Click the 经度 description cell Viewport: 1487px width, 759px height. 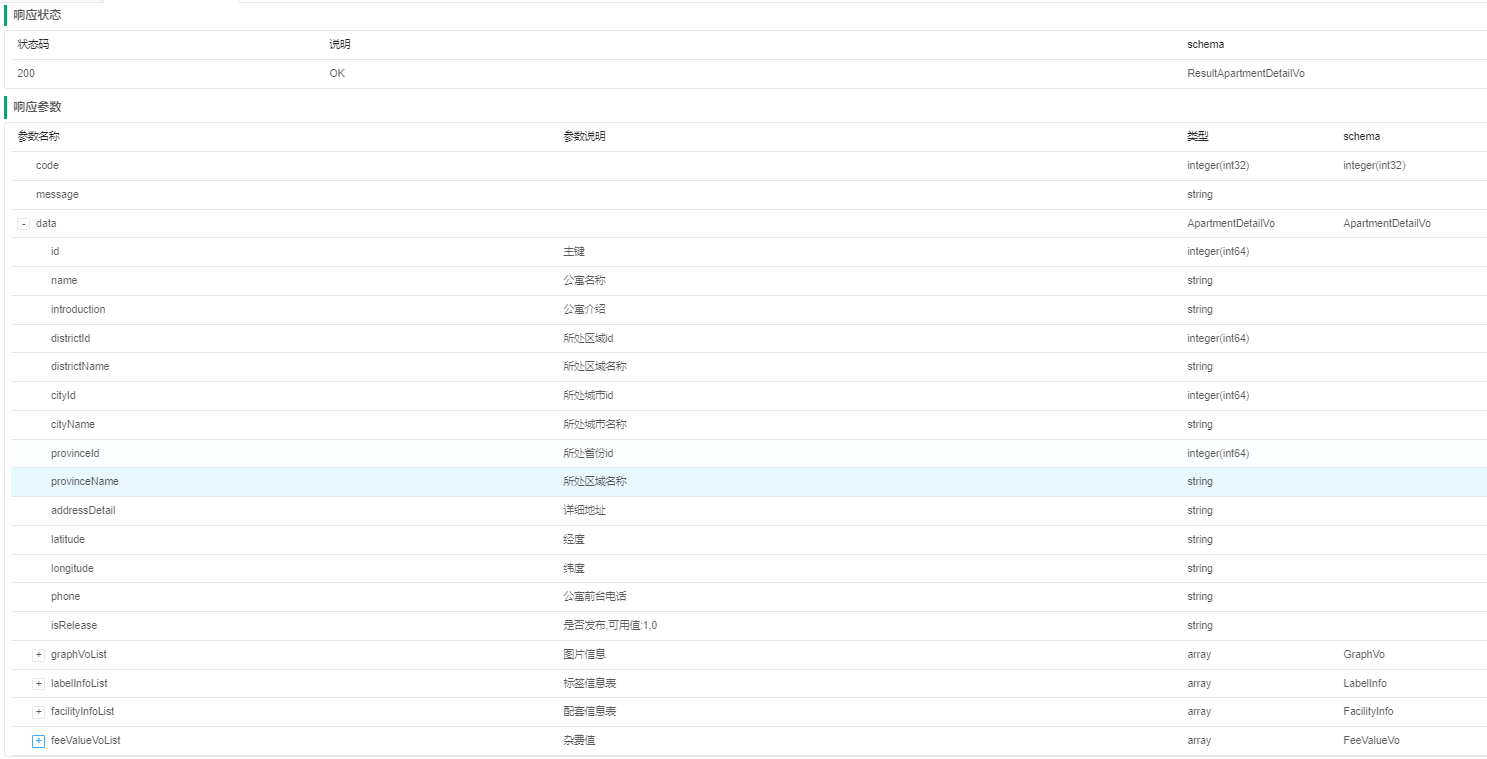(574, 540)
